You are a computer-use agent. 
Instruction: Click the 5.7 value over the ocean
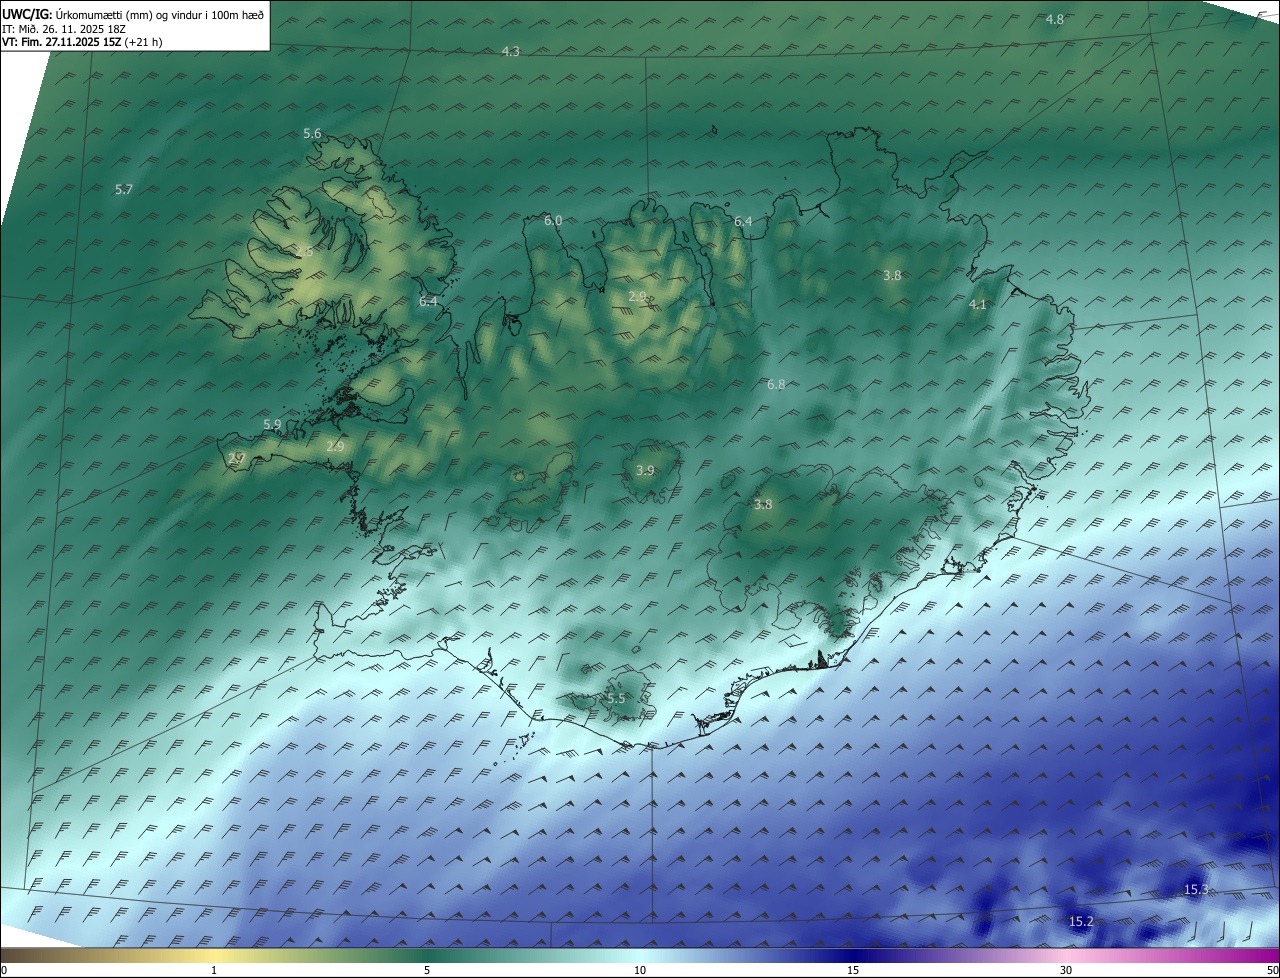pyautogui.click(x=124, y=190)
